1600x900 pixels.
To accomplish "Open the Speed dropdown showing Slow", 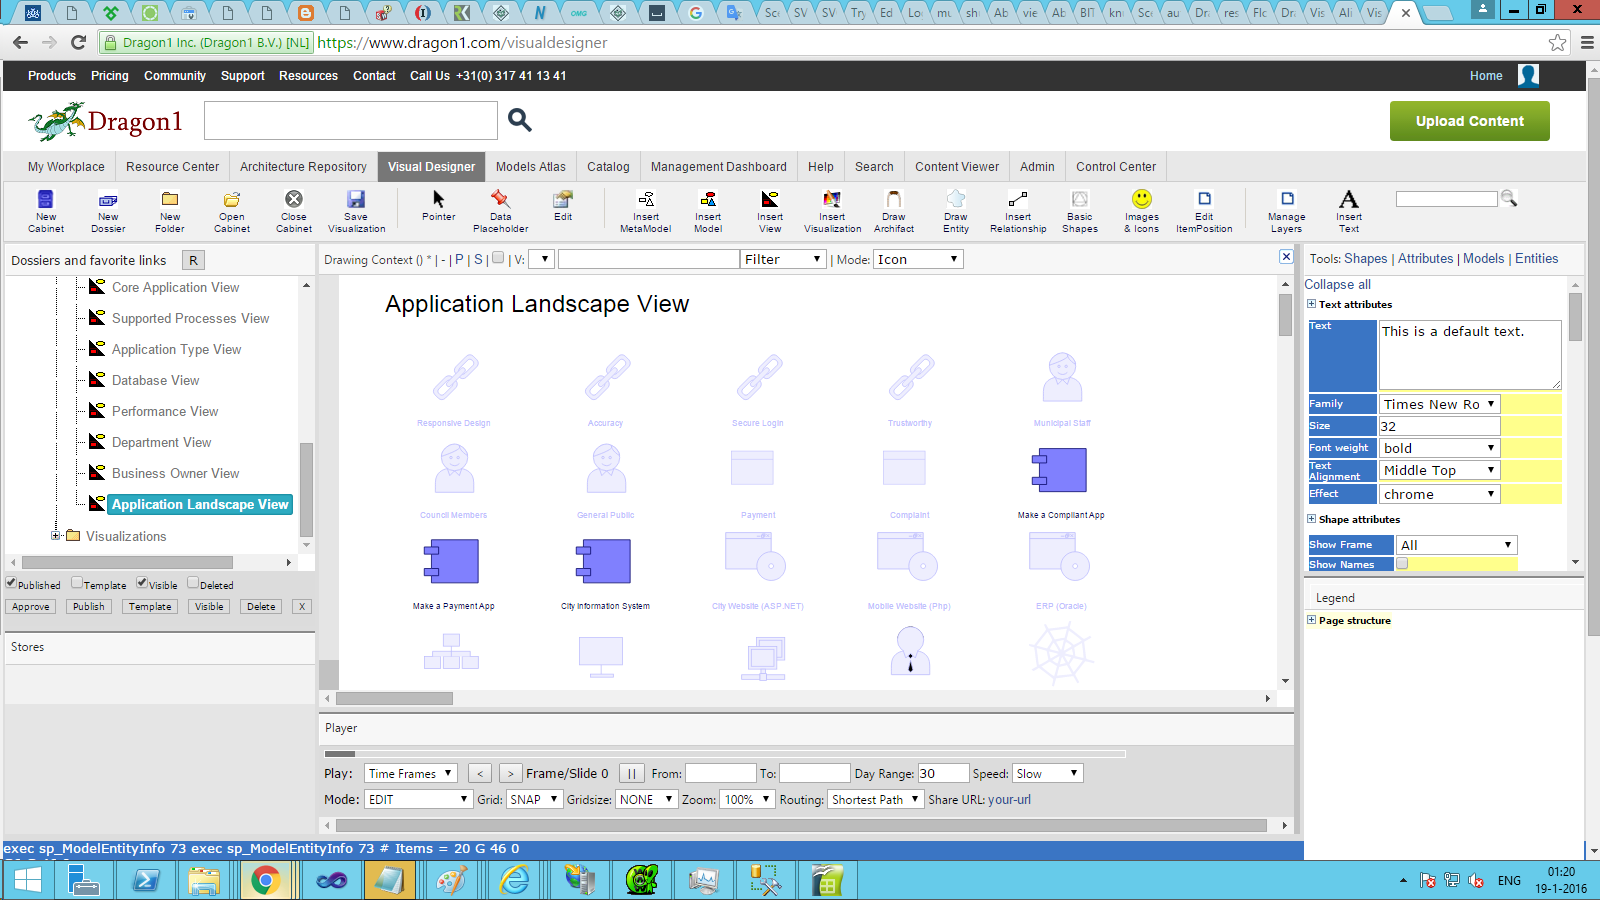I will 1047,773.
